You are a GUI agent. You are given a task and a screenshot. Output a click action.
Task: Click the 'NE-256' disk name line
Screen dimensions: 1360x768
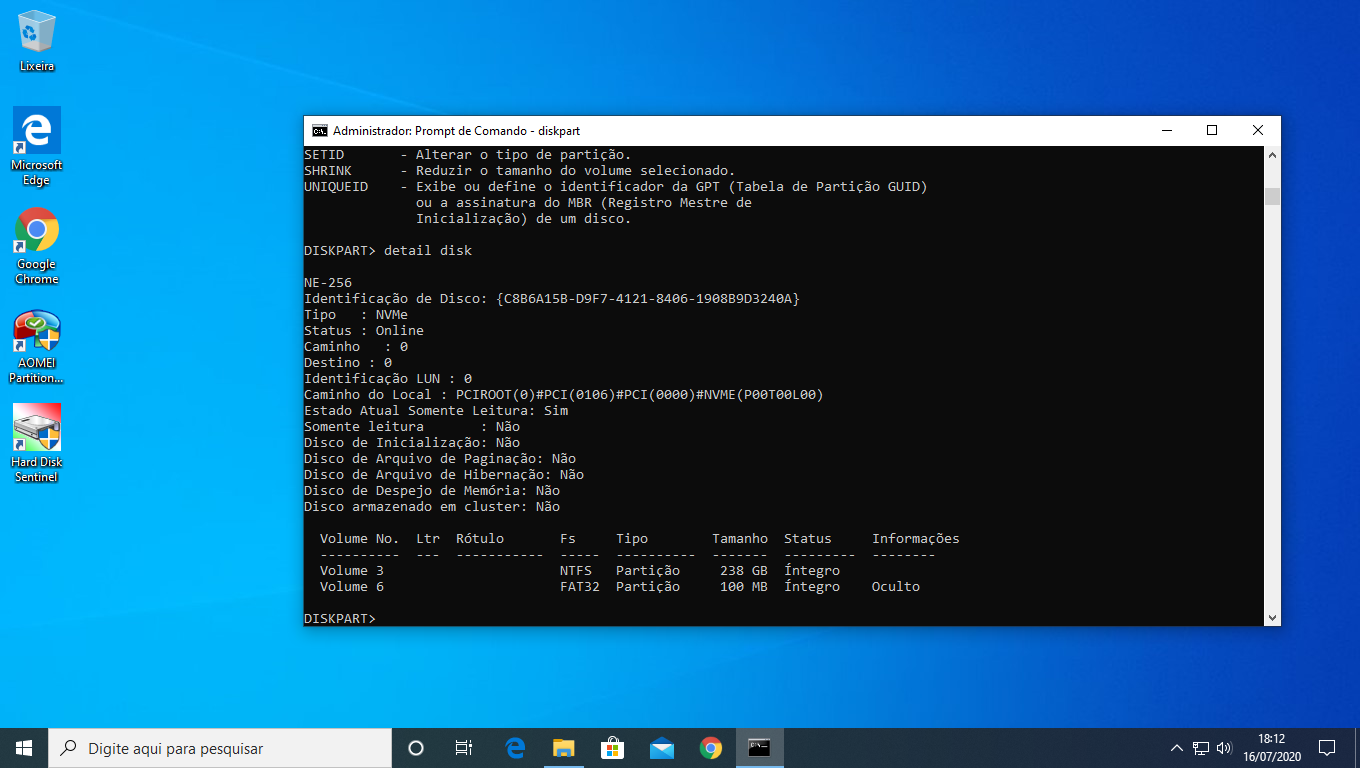coord(328,283)
